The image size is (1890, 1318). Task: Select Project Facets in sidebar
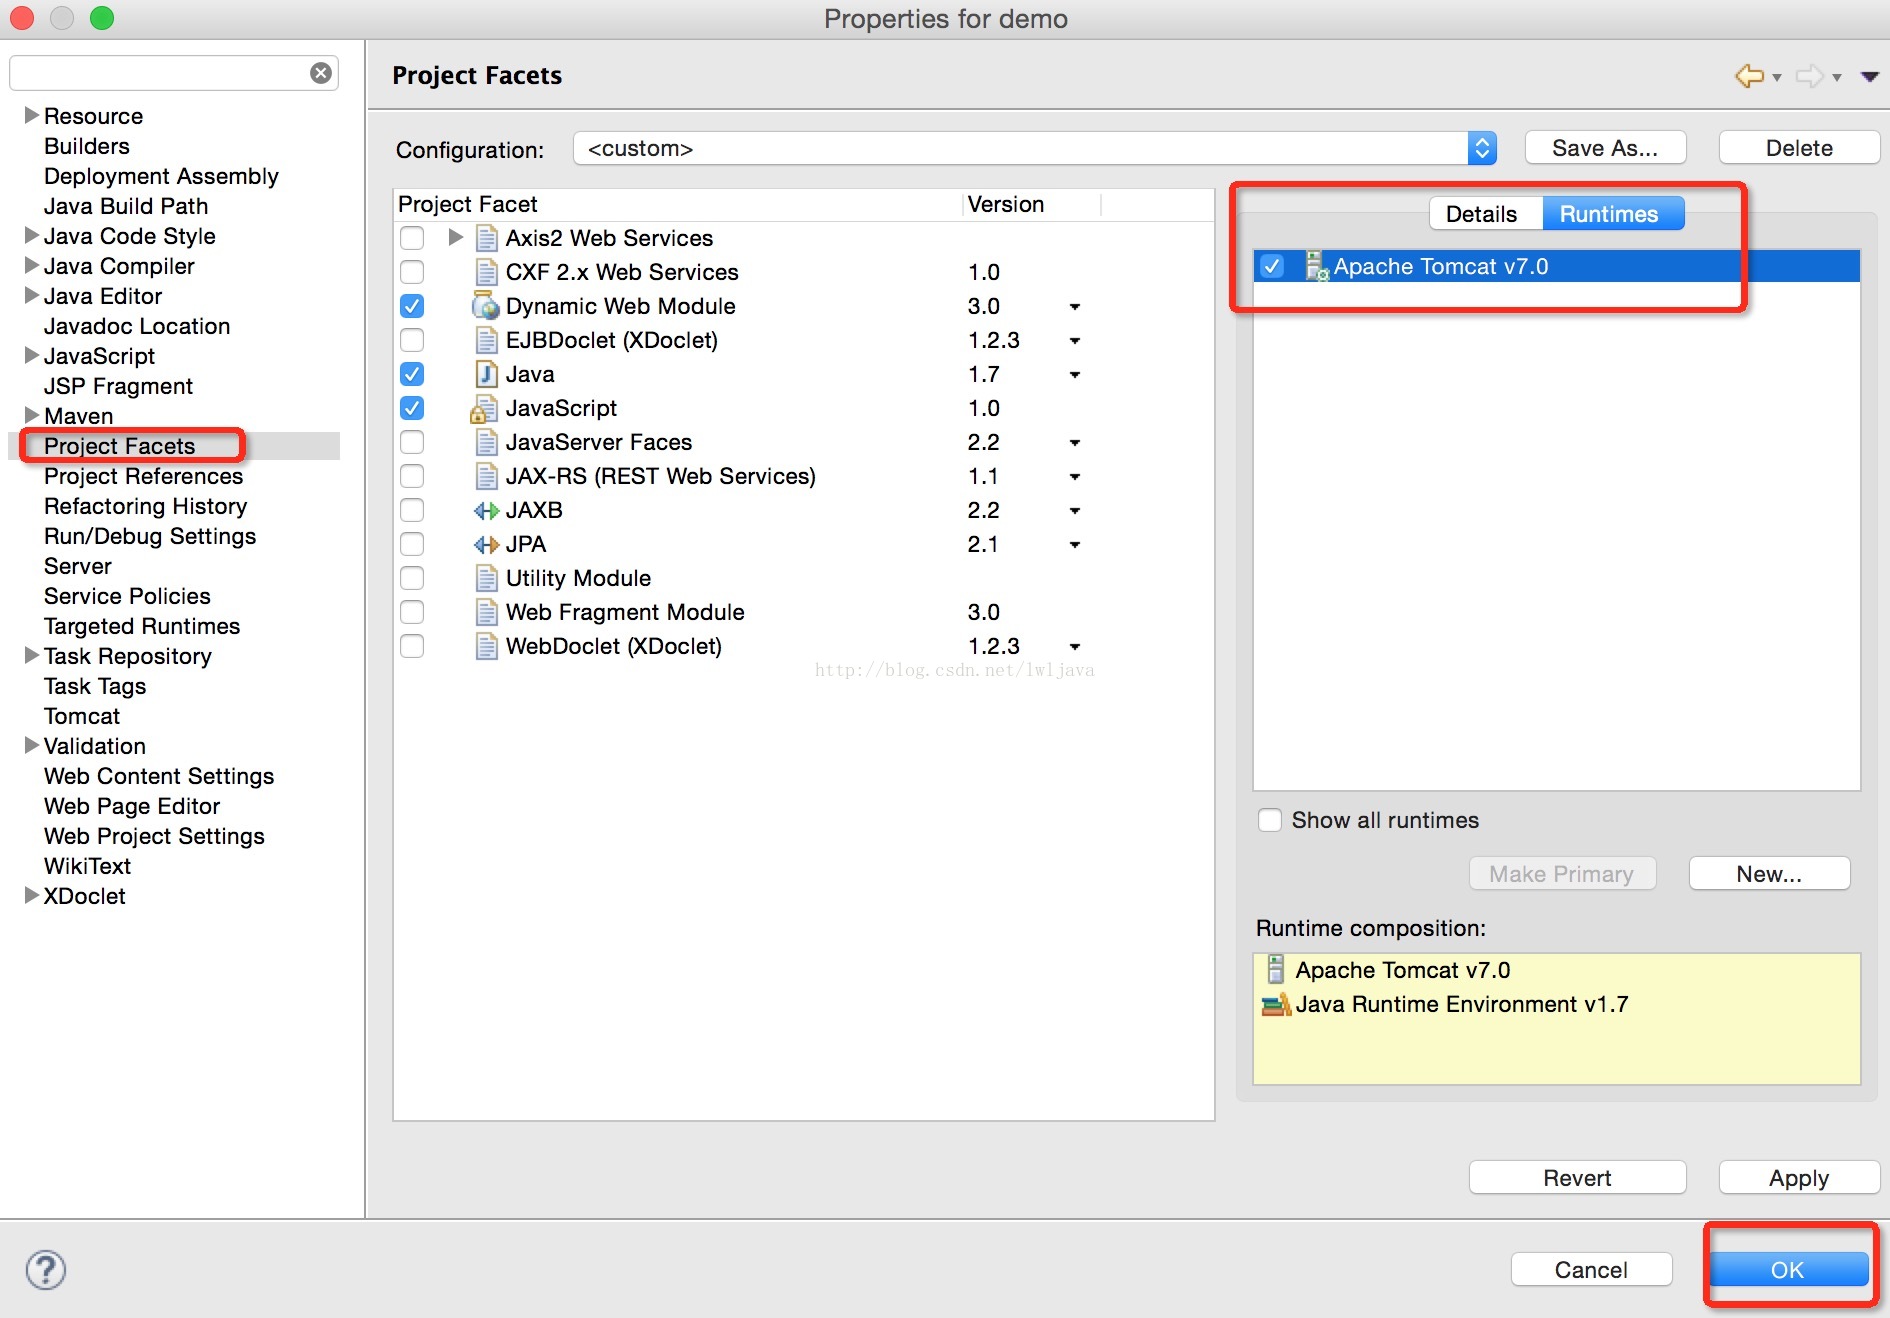tap(119, 446)
